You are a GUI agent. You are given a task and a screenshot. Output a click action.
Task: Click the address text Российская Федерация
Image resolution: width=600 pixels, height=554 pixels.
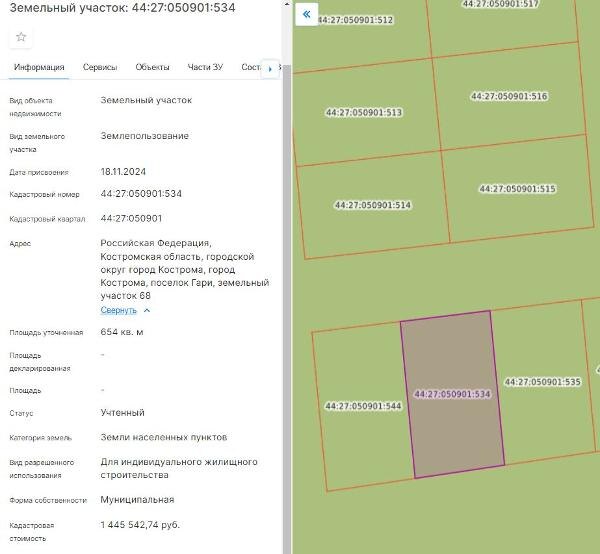156,243
